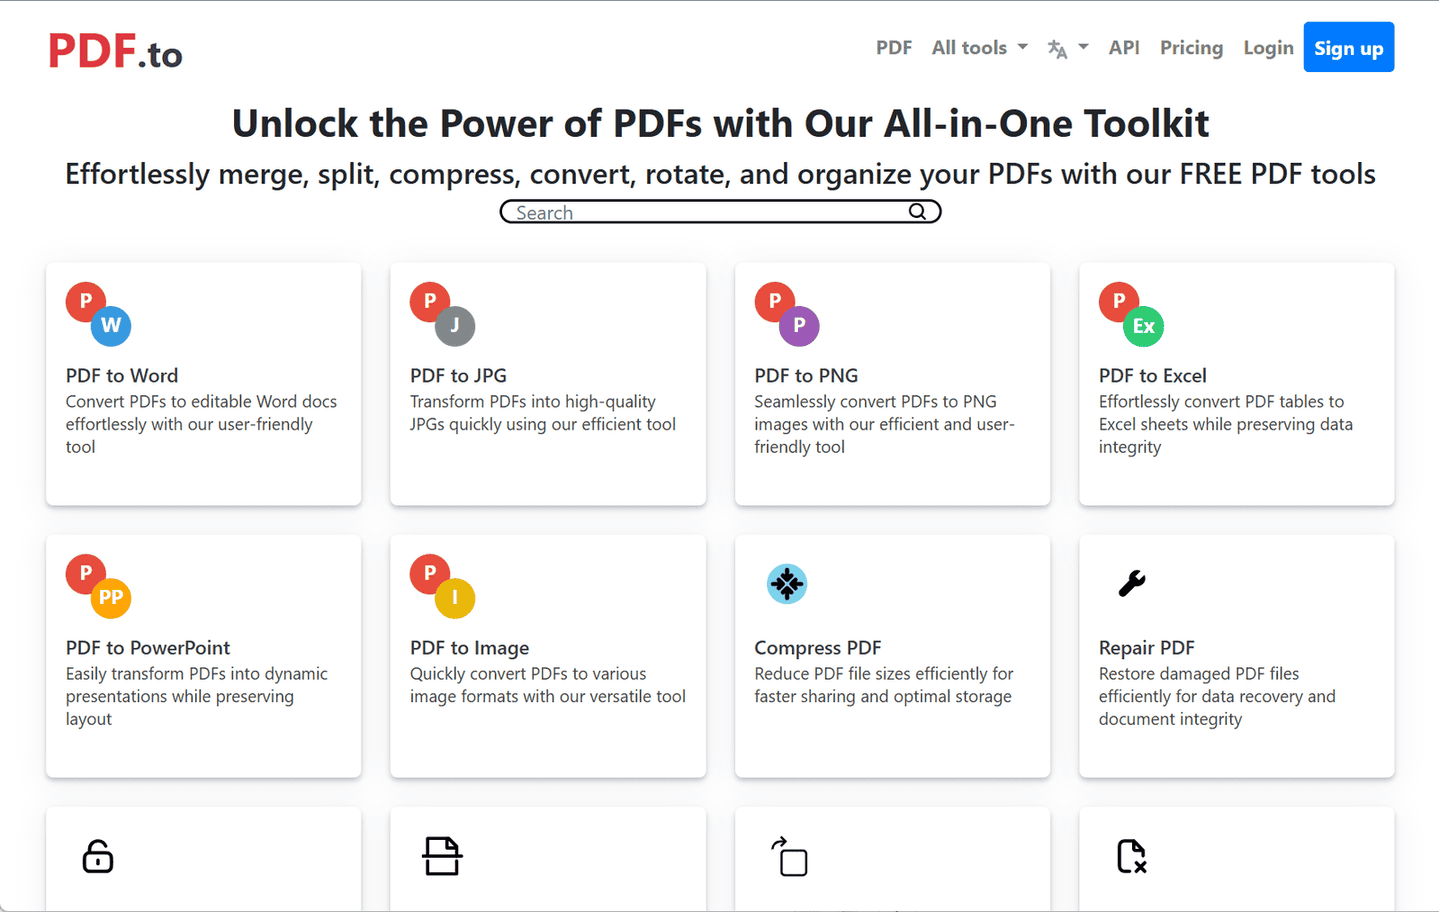The height and width of the screenshot is (912, 1439).
Task: Expand the All tools chevron arrow
Action: [x=1022, y=47]
